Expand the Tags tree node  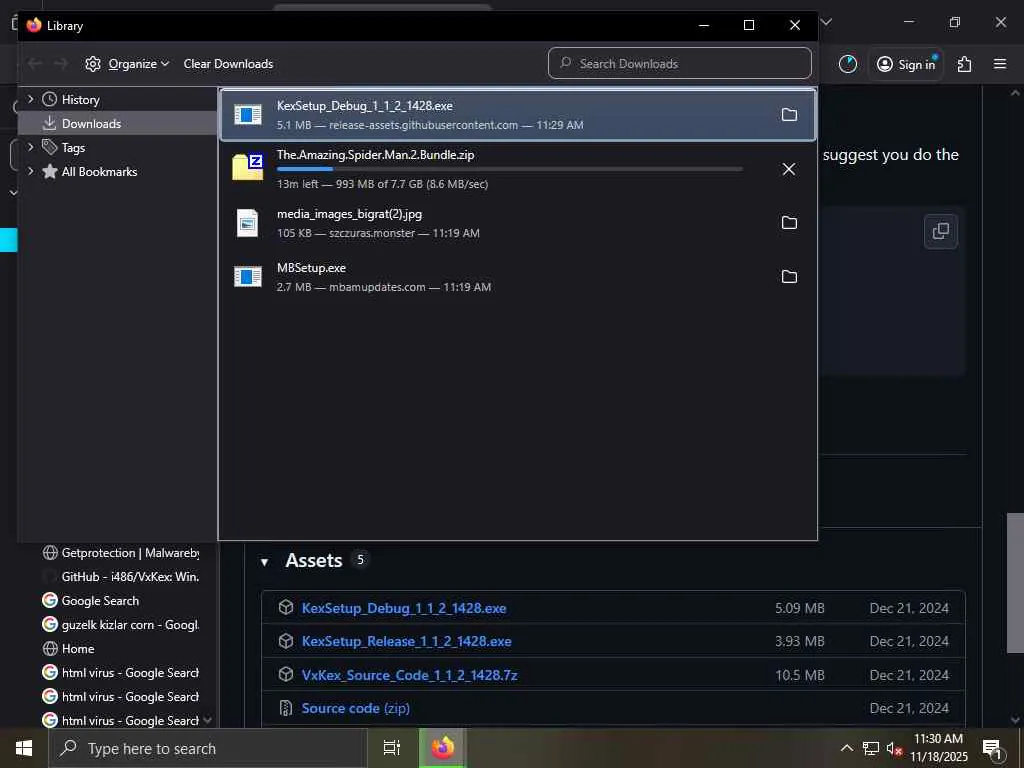coord(30,147)
